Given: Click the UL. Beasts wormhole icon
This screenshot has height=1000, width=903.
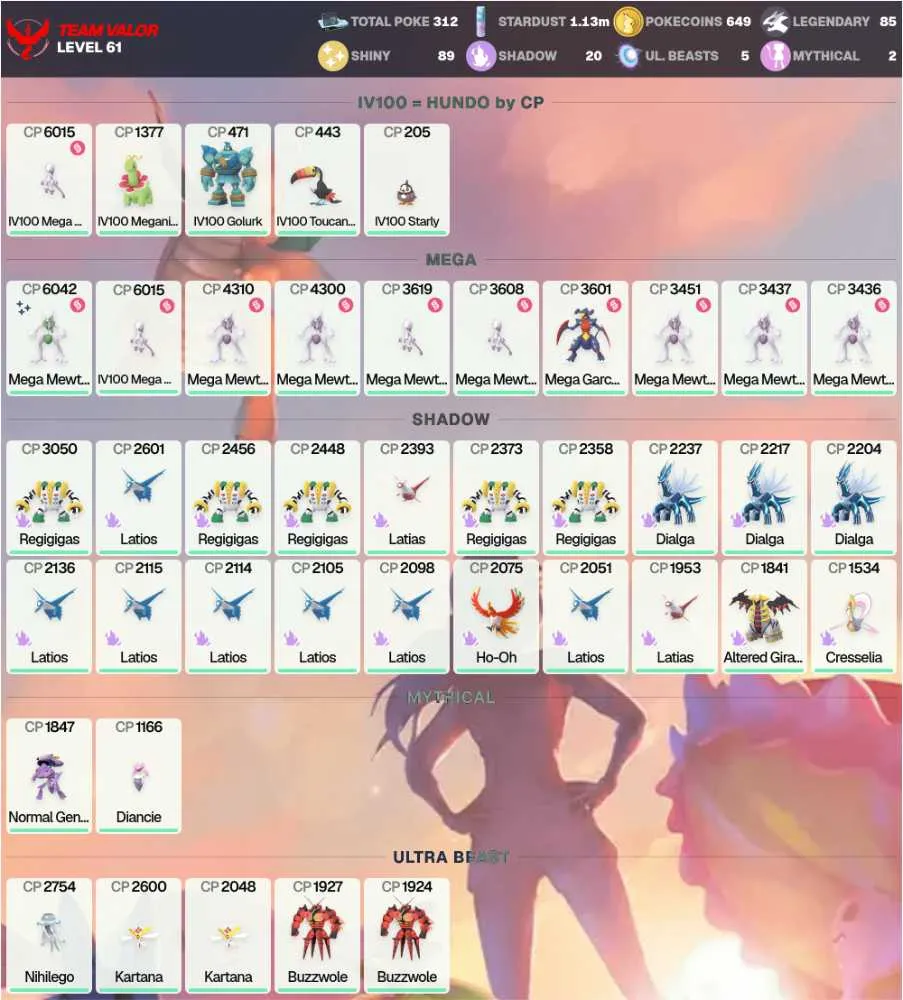Looking at the screenshot, I should 628,56.
